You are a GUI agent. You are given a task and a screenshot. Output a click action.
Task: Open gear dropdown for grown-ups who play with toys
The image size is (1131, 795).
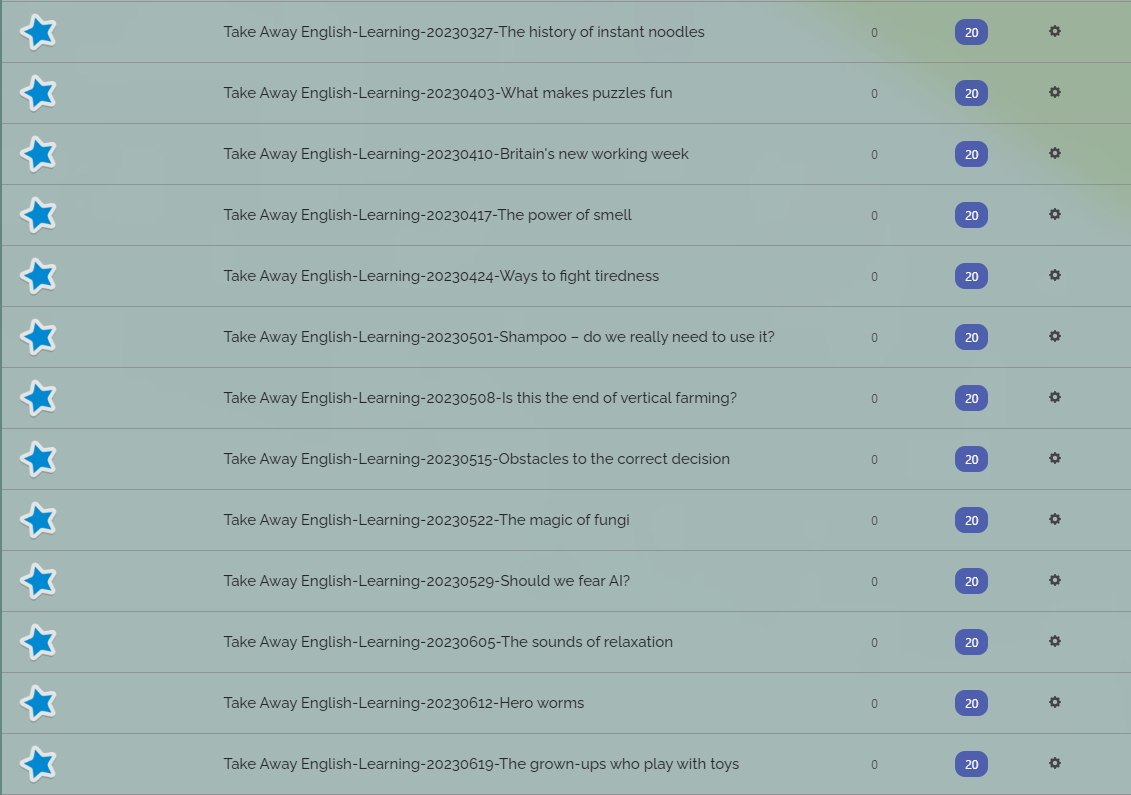click(1055, 763)
